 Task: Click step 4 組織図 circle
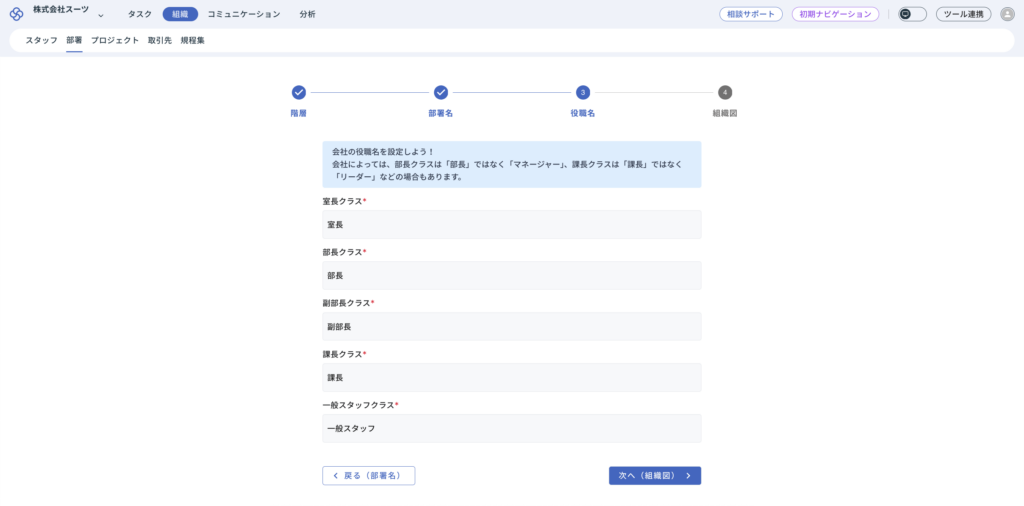(x=725, y=93)
